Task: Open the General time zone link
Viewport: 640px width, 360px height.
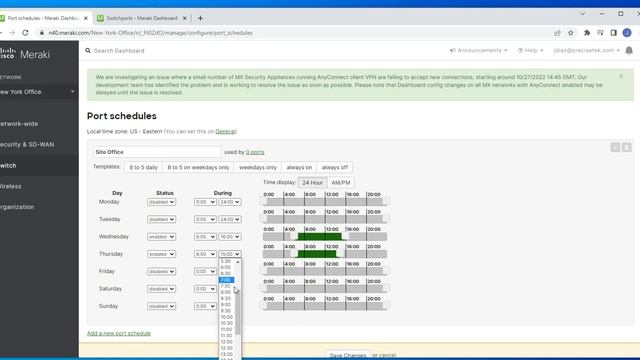Action: tap(225, 131)
